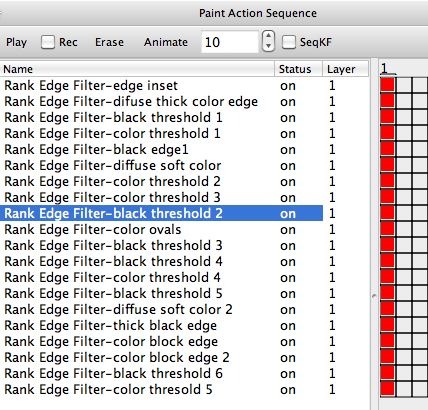Enable the Rec checkbox
Image resolution: width=428 pixels, height=410 pixels.
pos(48,42)
